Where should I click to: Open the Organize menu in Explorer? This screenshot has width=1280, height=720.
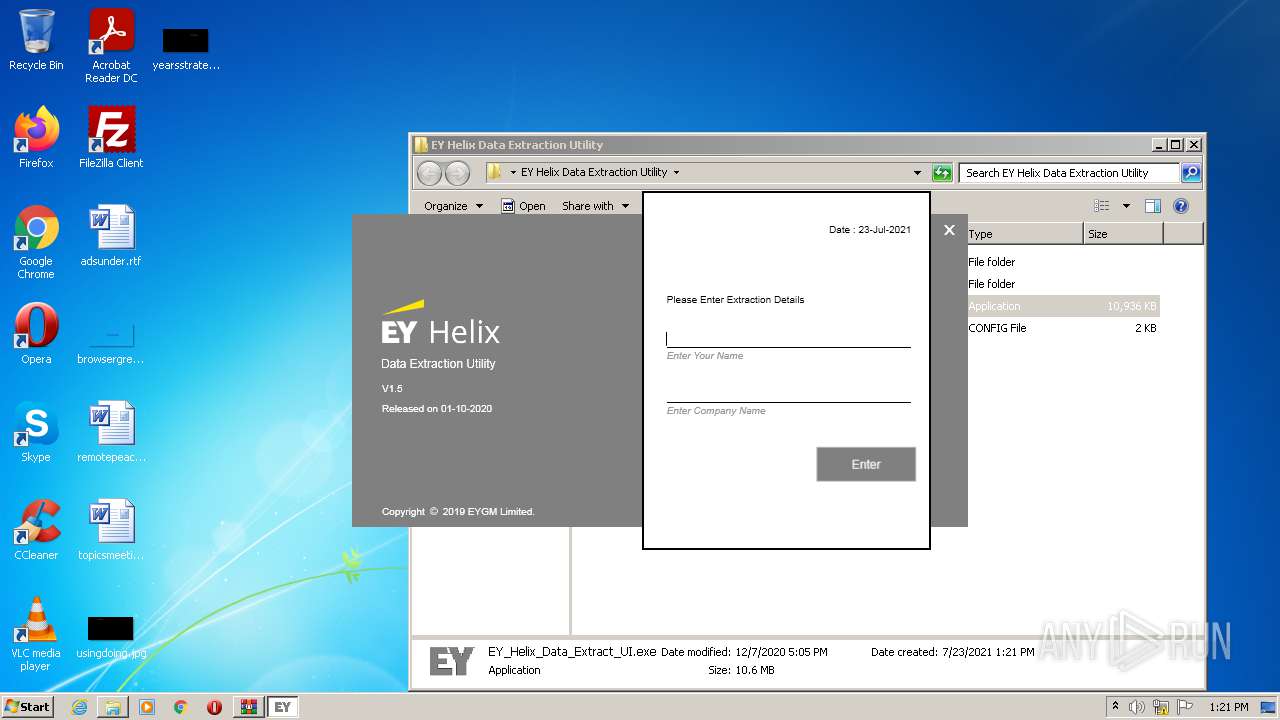coord(453,206)
